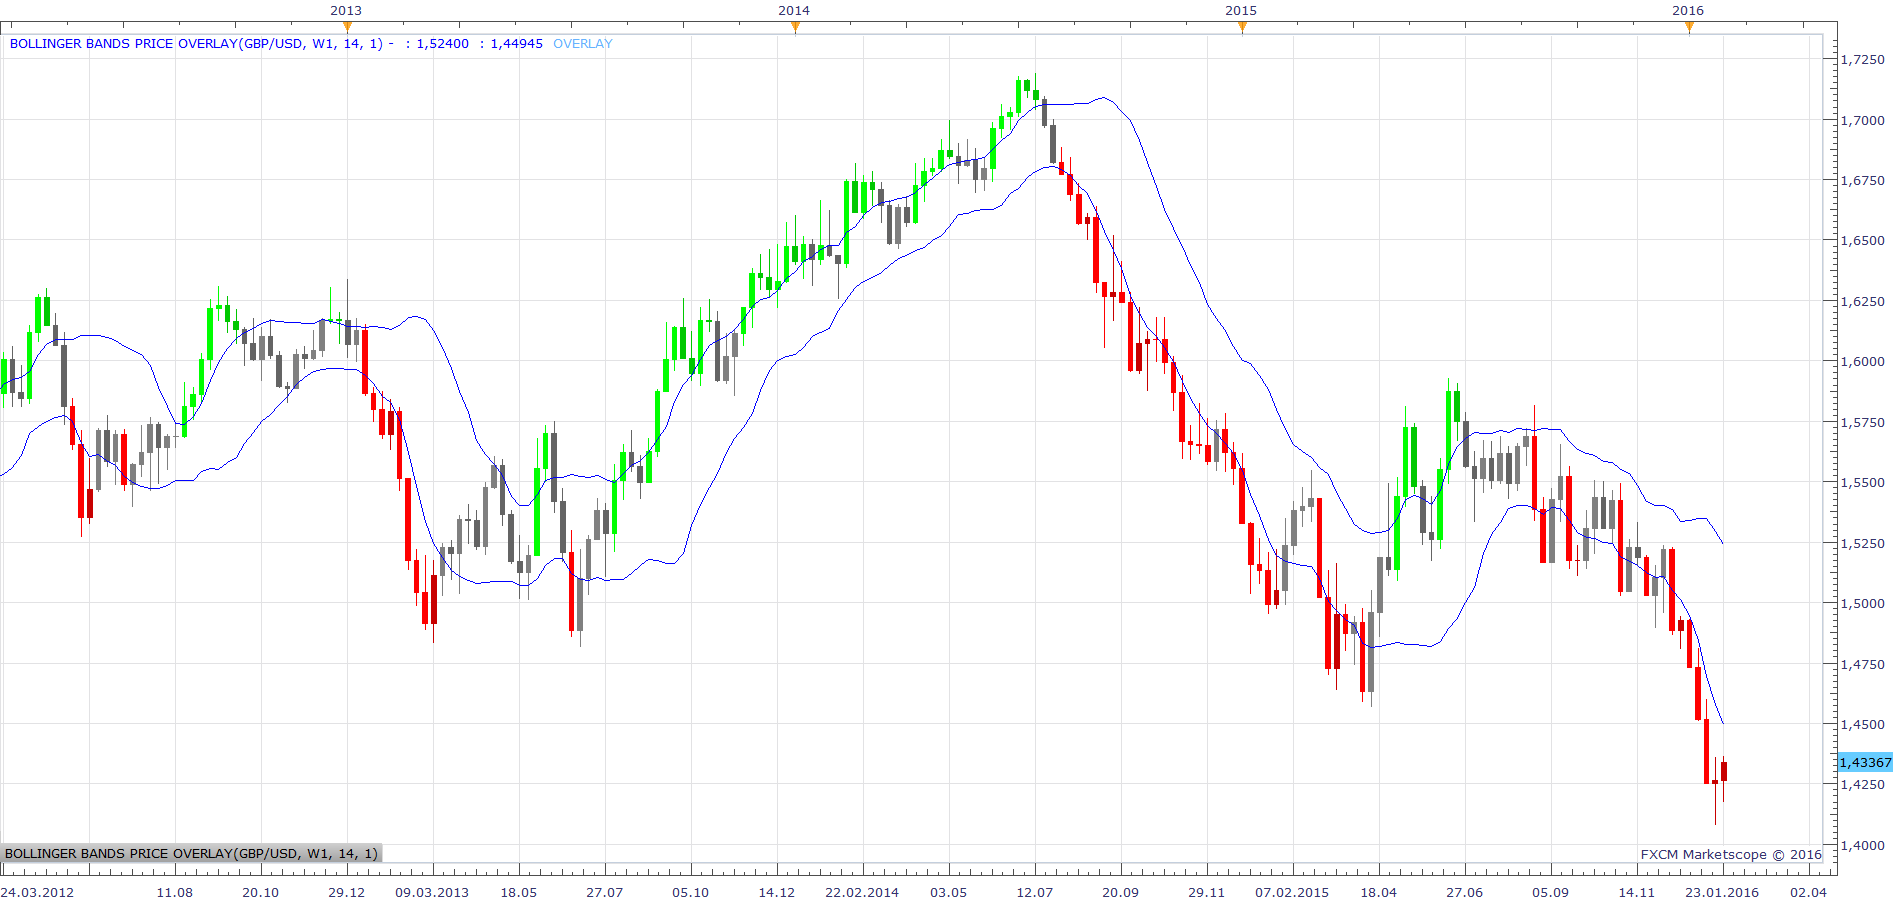Click the 20.10 date axis label
Image resolution: width=1903 pixels, height=905 pixels.
pyautogui.click(x=261, y=892)
